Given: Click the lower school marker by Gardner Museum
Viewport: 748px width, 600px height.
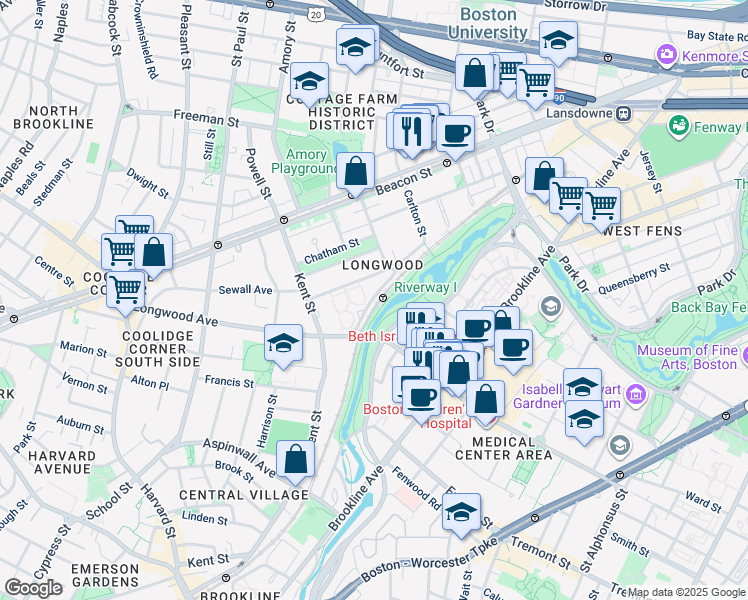Looking at the screenshot, I should click(584, 421).
